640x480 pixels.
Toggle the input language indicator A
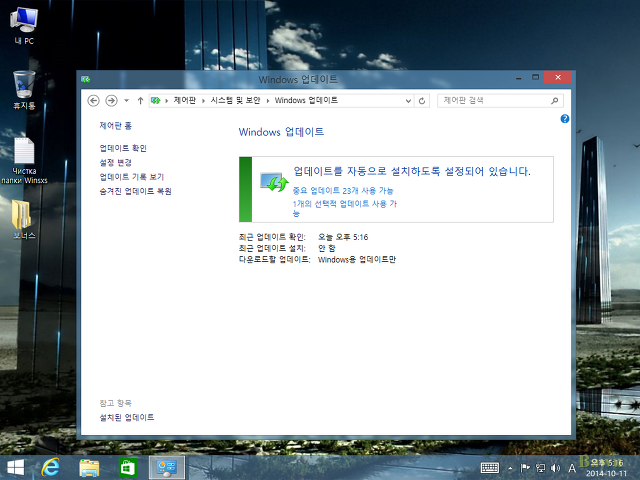572,468
